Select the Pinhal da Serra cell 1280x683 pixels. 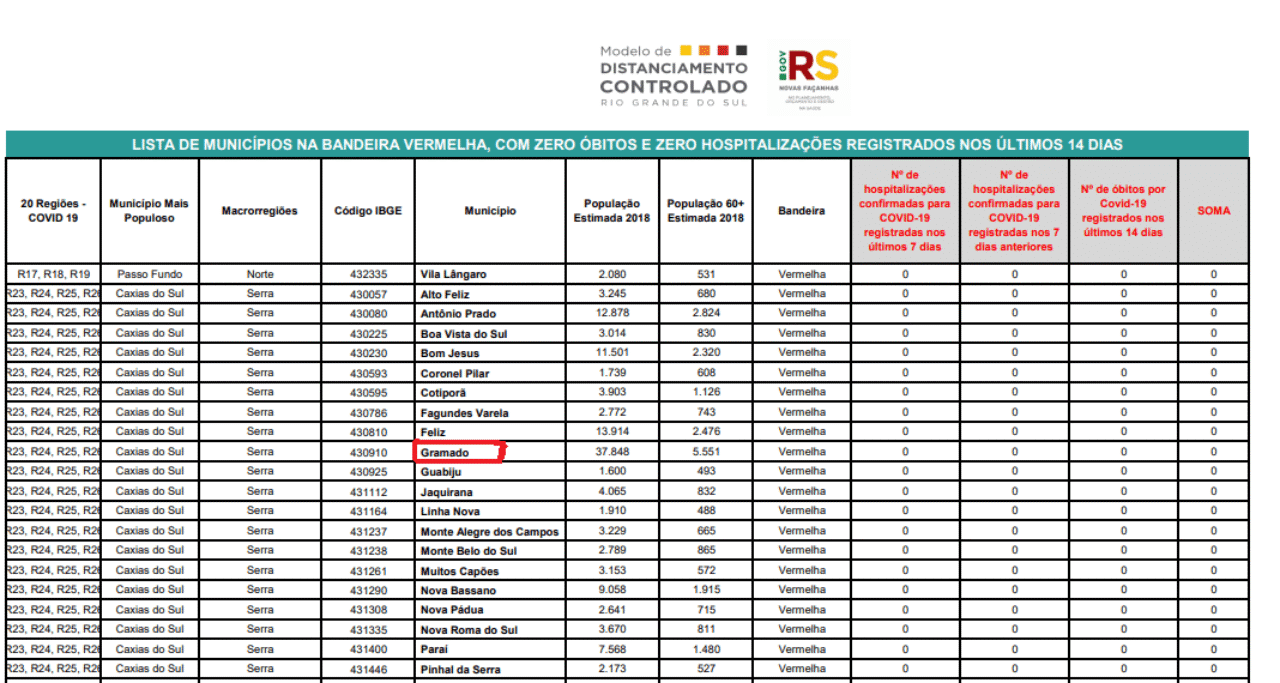[490, 669]
